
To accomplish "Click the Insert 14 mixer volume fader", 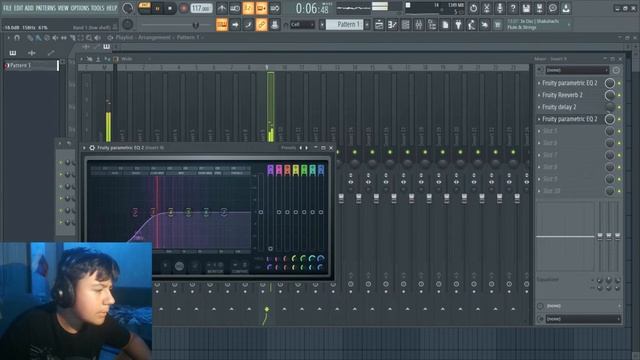I will [x=359, y=198].
